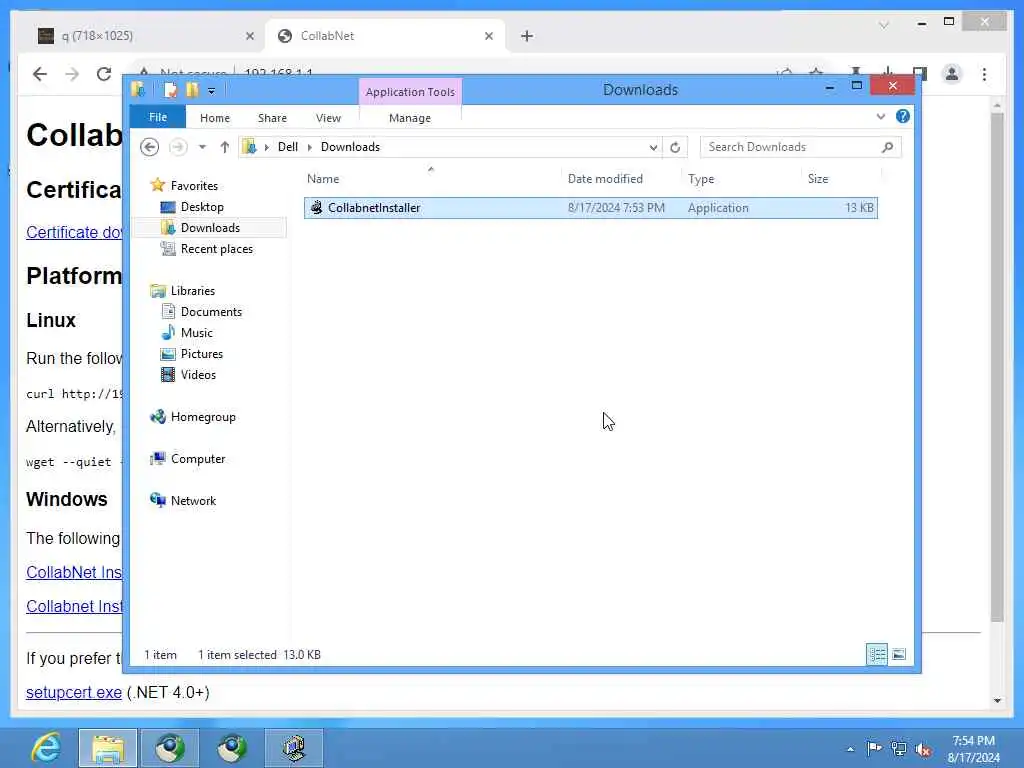The height and width of the screenshot is (768, 1024).
Task: Click the Application Tools contextual tab header
Action: click(x=410, y=92)
